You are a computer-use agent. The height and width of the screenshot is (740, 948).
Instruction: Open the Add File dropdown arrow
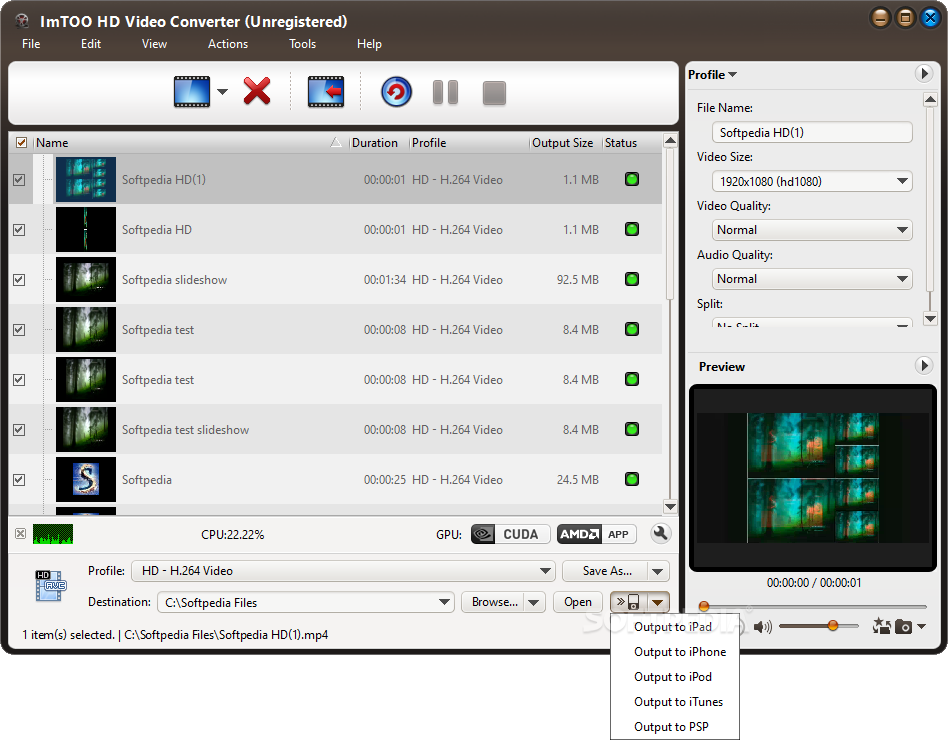pyautogui.click(x=222, y=92)
